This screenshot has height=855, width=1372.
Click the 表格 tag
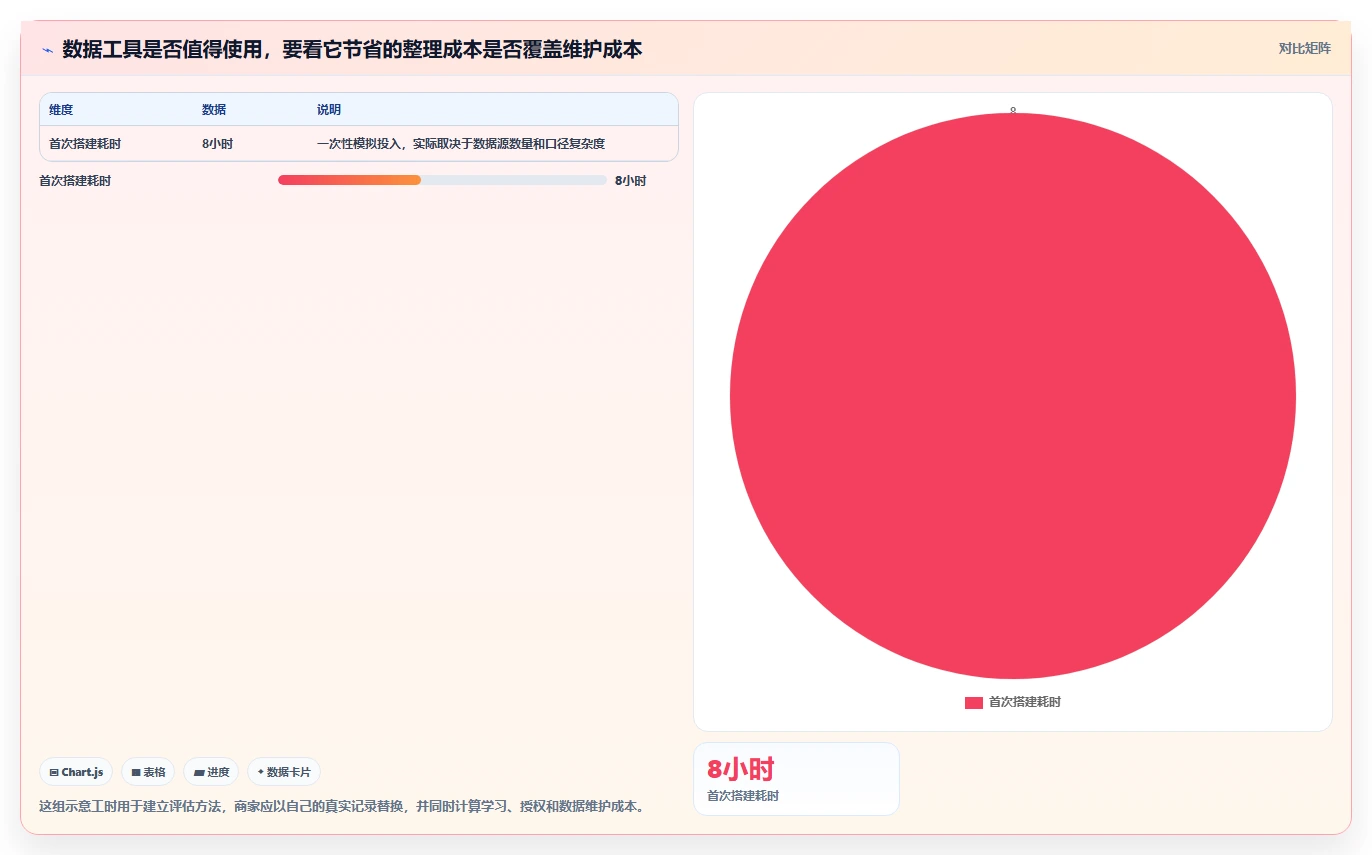148,772
